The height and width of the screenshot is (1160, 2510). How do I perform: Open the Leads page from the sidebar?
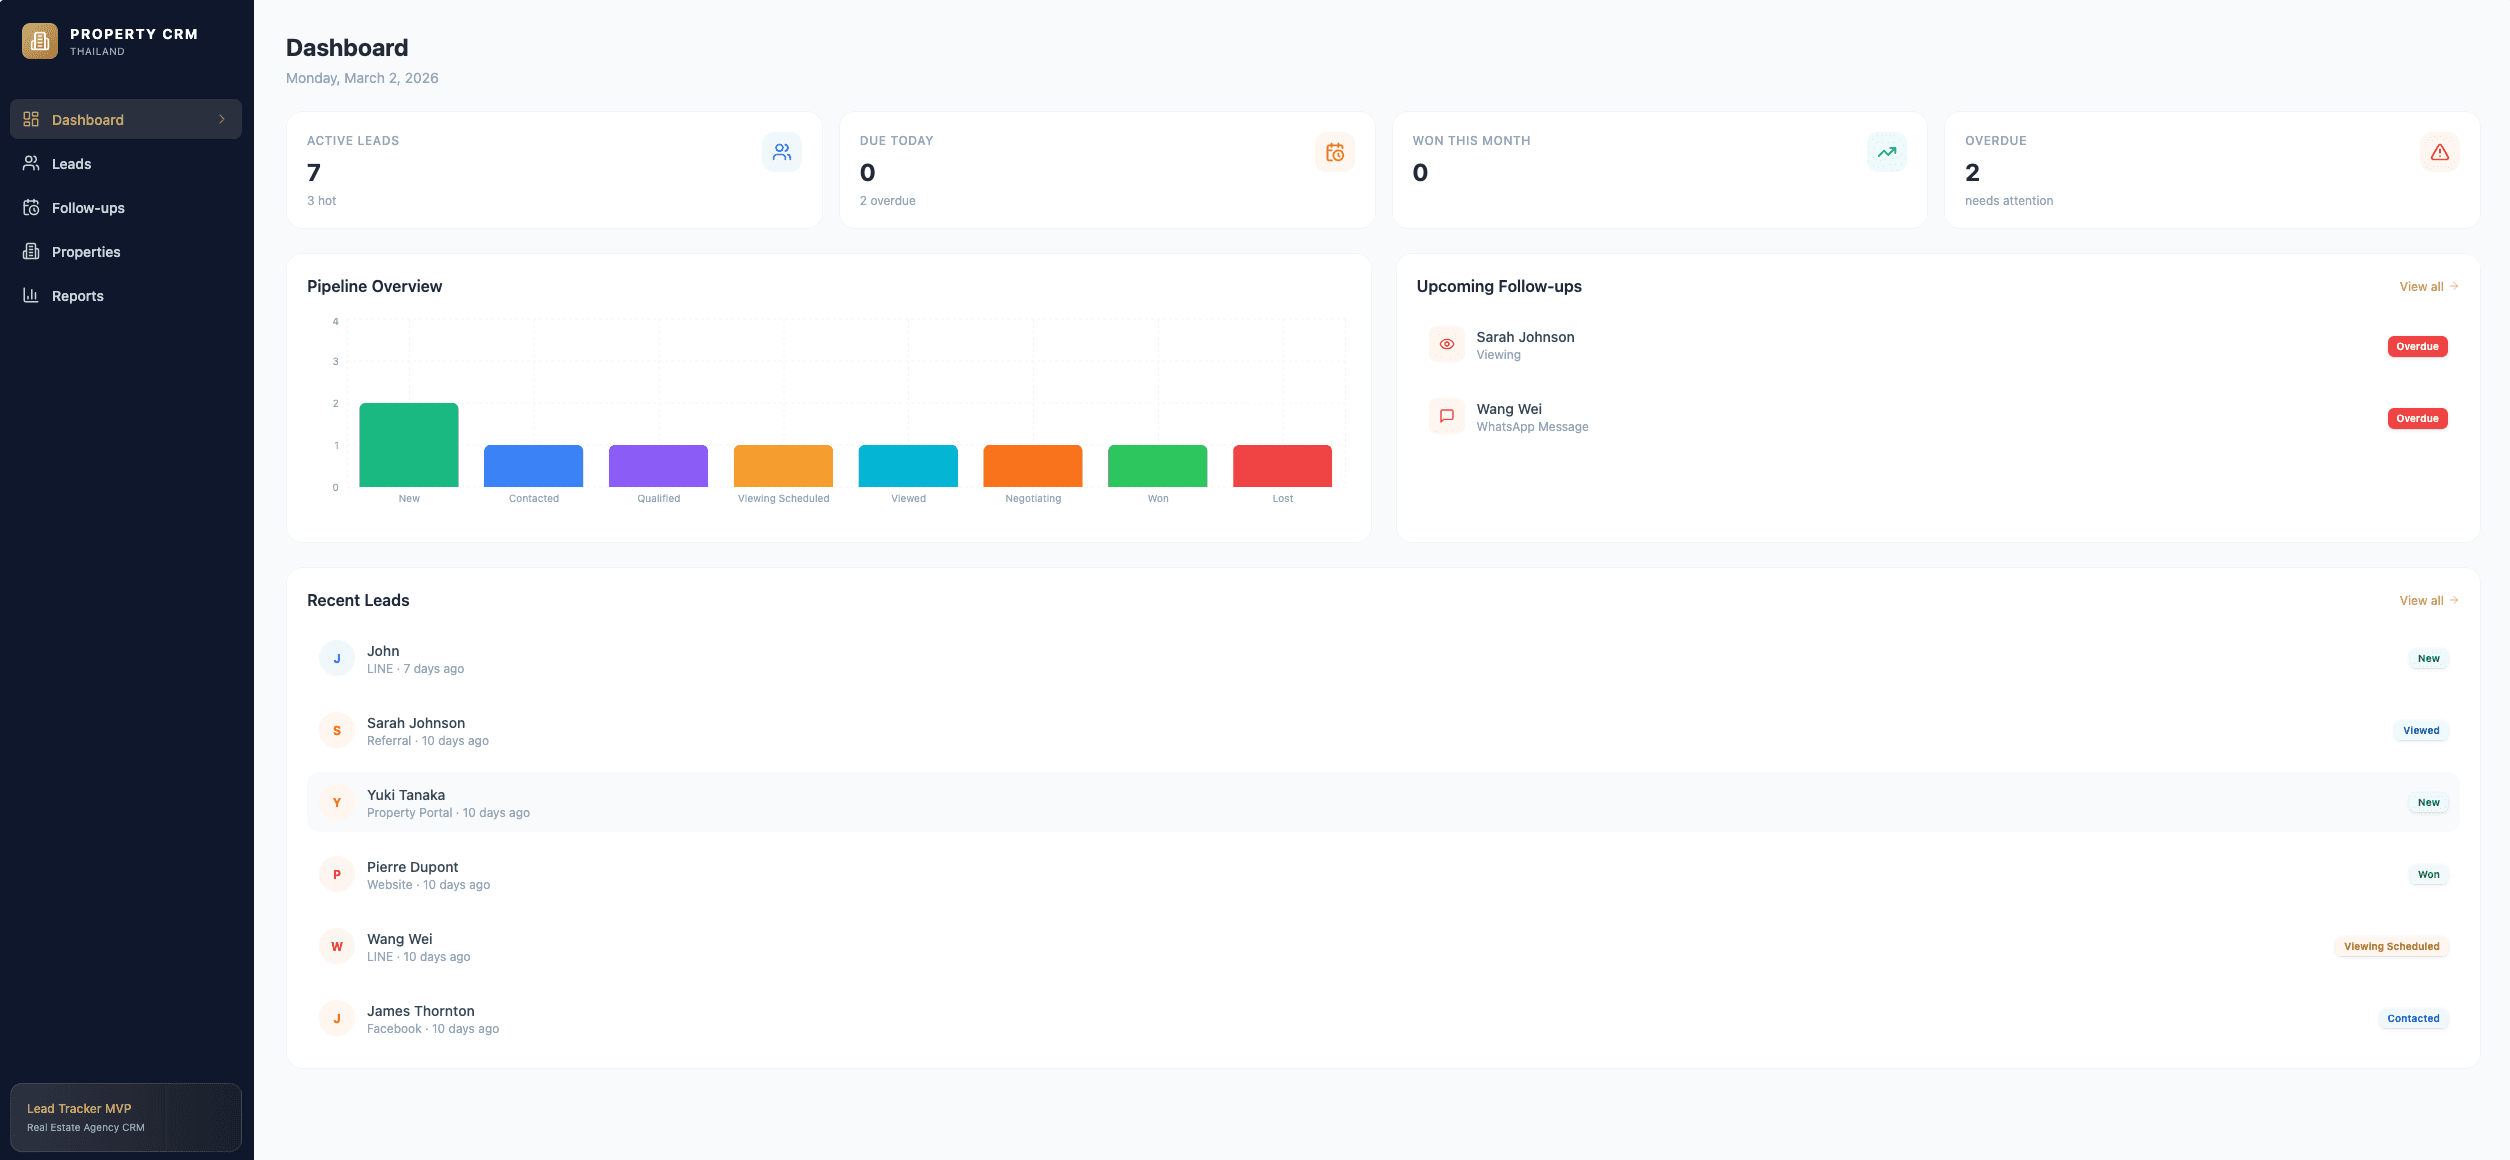tap(71, 164)
